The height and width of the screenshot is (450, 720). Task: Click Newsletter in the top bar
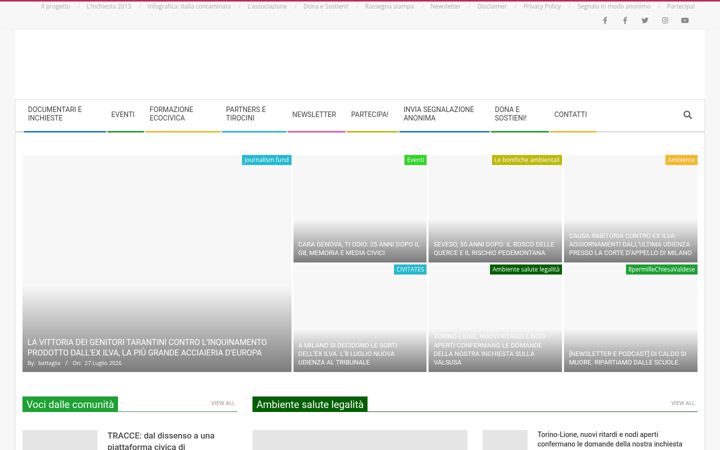tap(445, 6)
